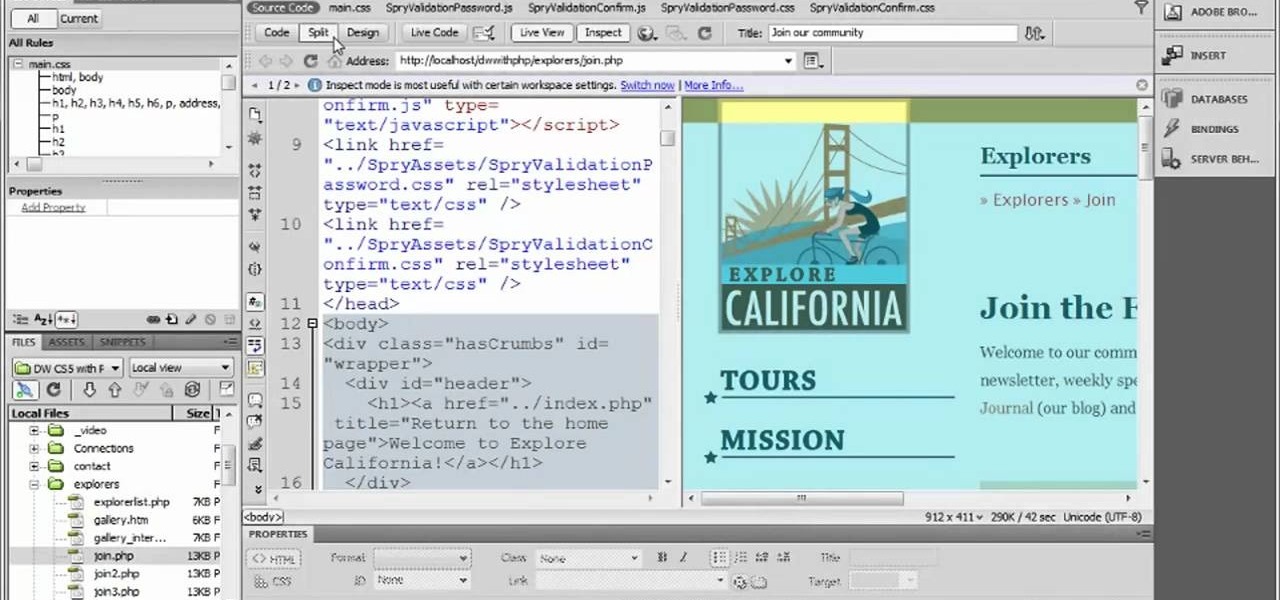
Task: Switch Properties panel to HTML mode
Action: (x=273, y=559)
